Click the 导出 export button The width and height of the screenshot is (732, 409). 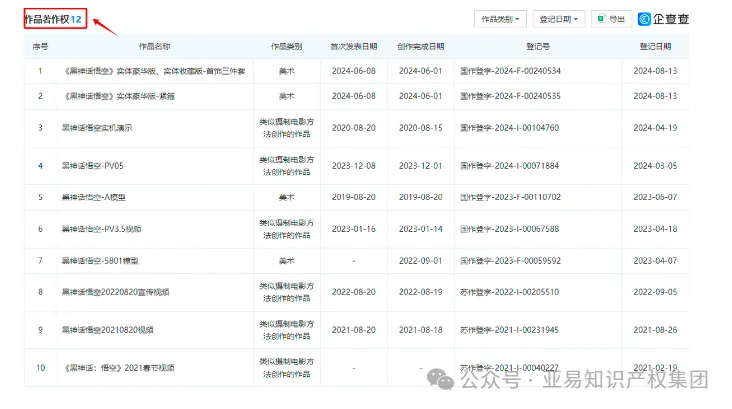611,19
